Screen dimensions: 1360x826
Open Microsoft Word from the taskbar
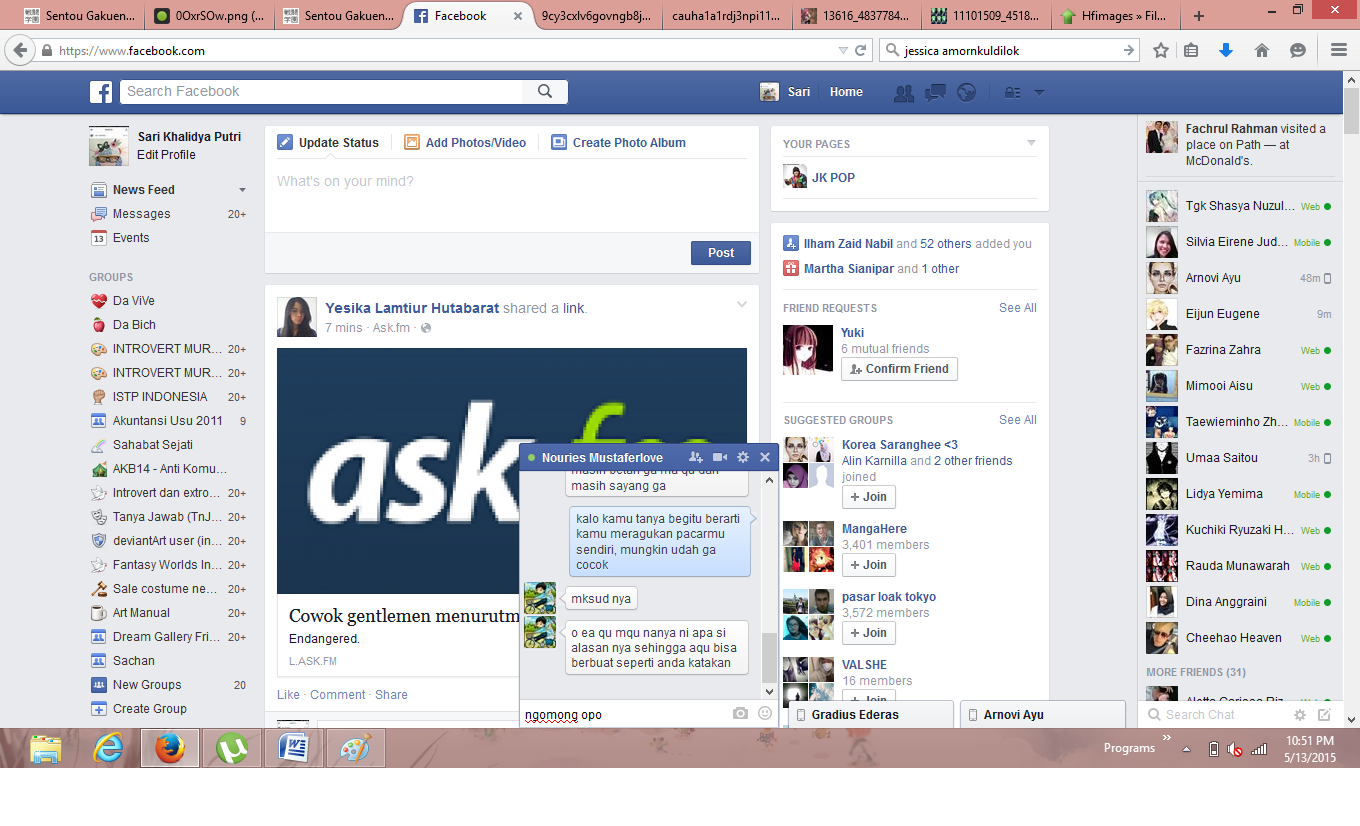tap(294, 748)
